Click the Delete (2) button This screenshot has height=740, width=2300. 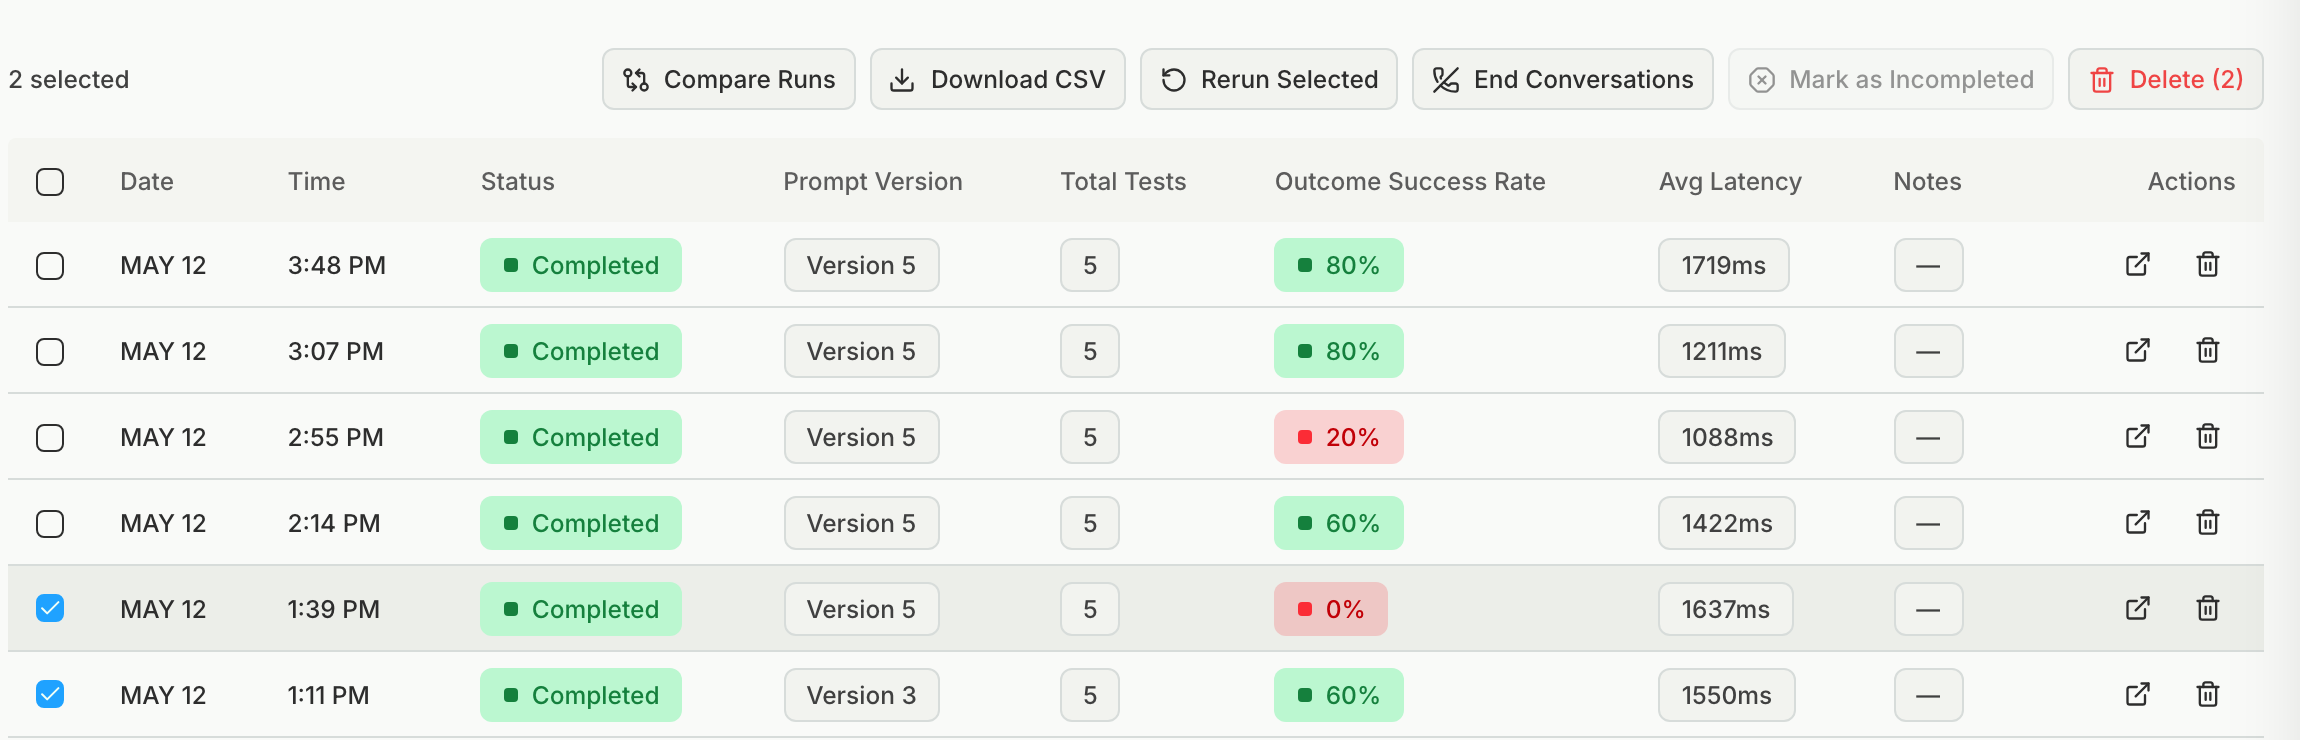tap(2166, 79)
